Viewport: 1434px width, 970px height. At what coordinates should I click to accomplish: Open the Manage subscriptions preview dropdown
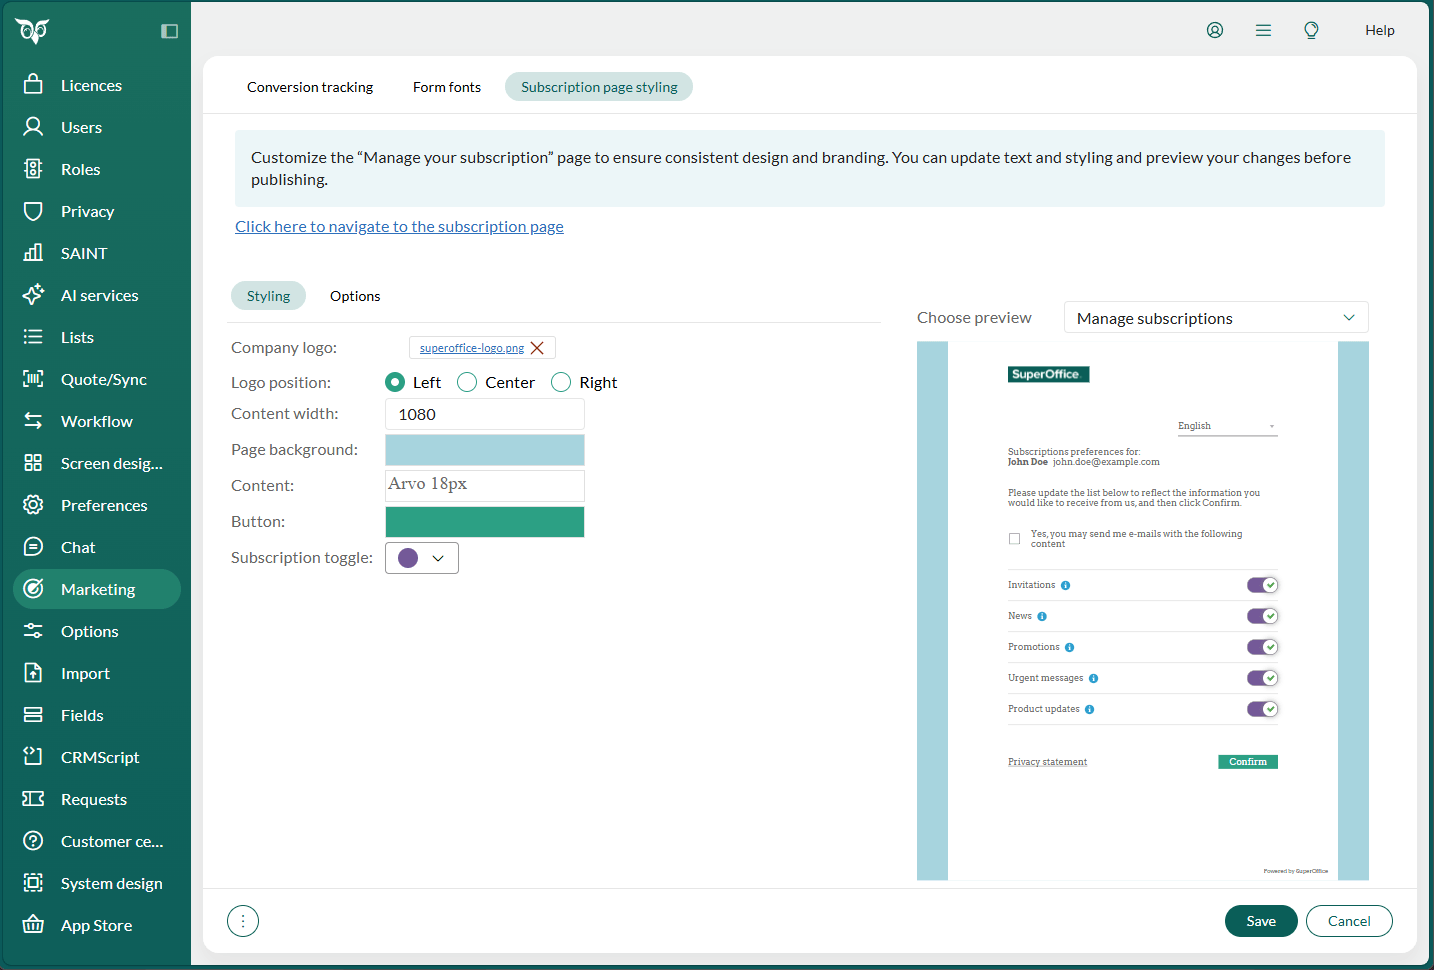coord(1216,318)
